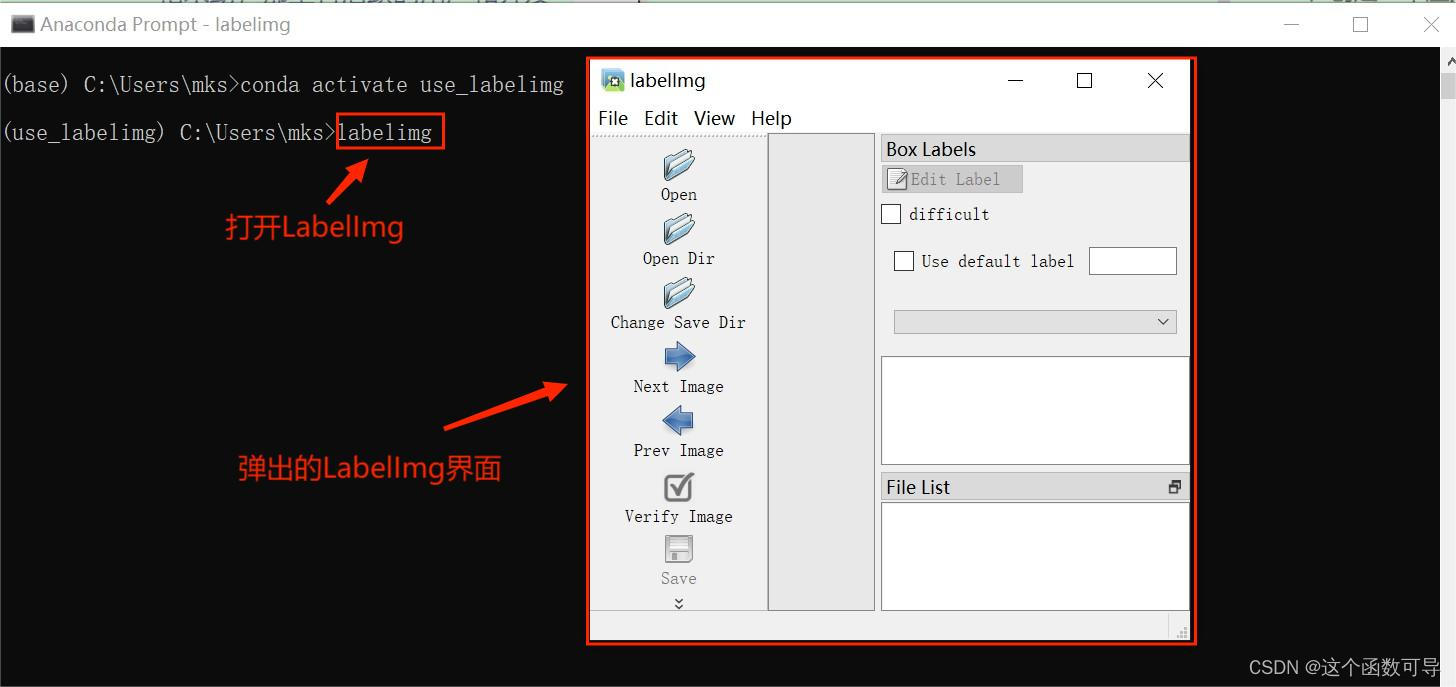Open the Edit menu in labelImg
Image resolution: width=1456 pixels, height=687 pixels.
click(x=661, y=118)
